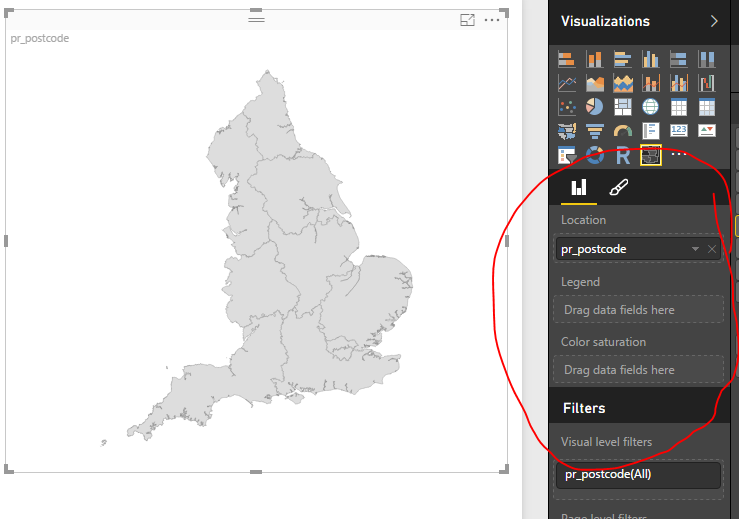This screenshot has width=739, height=519.
Task: Select the Donut chart visual
Action: (x=594, y=155)
